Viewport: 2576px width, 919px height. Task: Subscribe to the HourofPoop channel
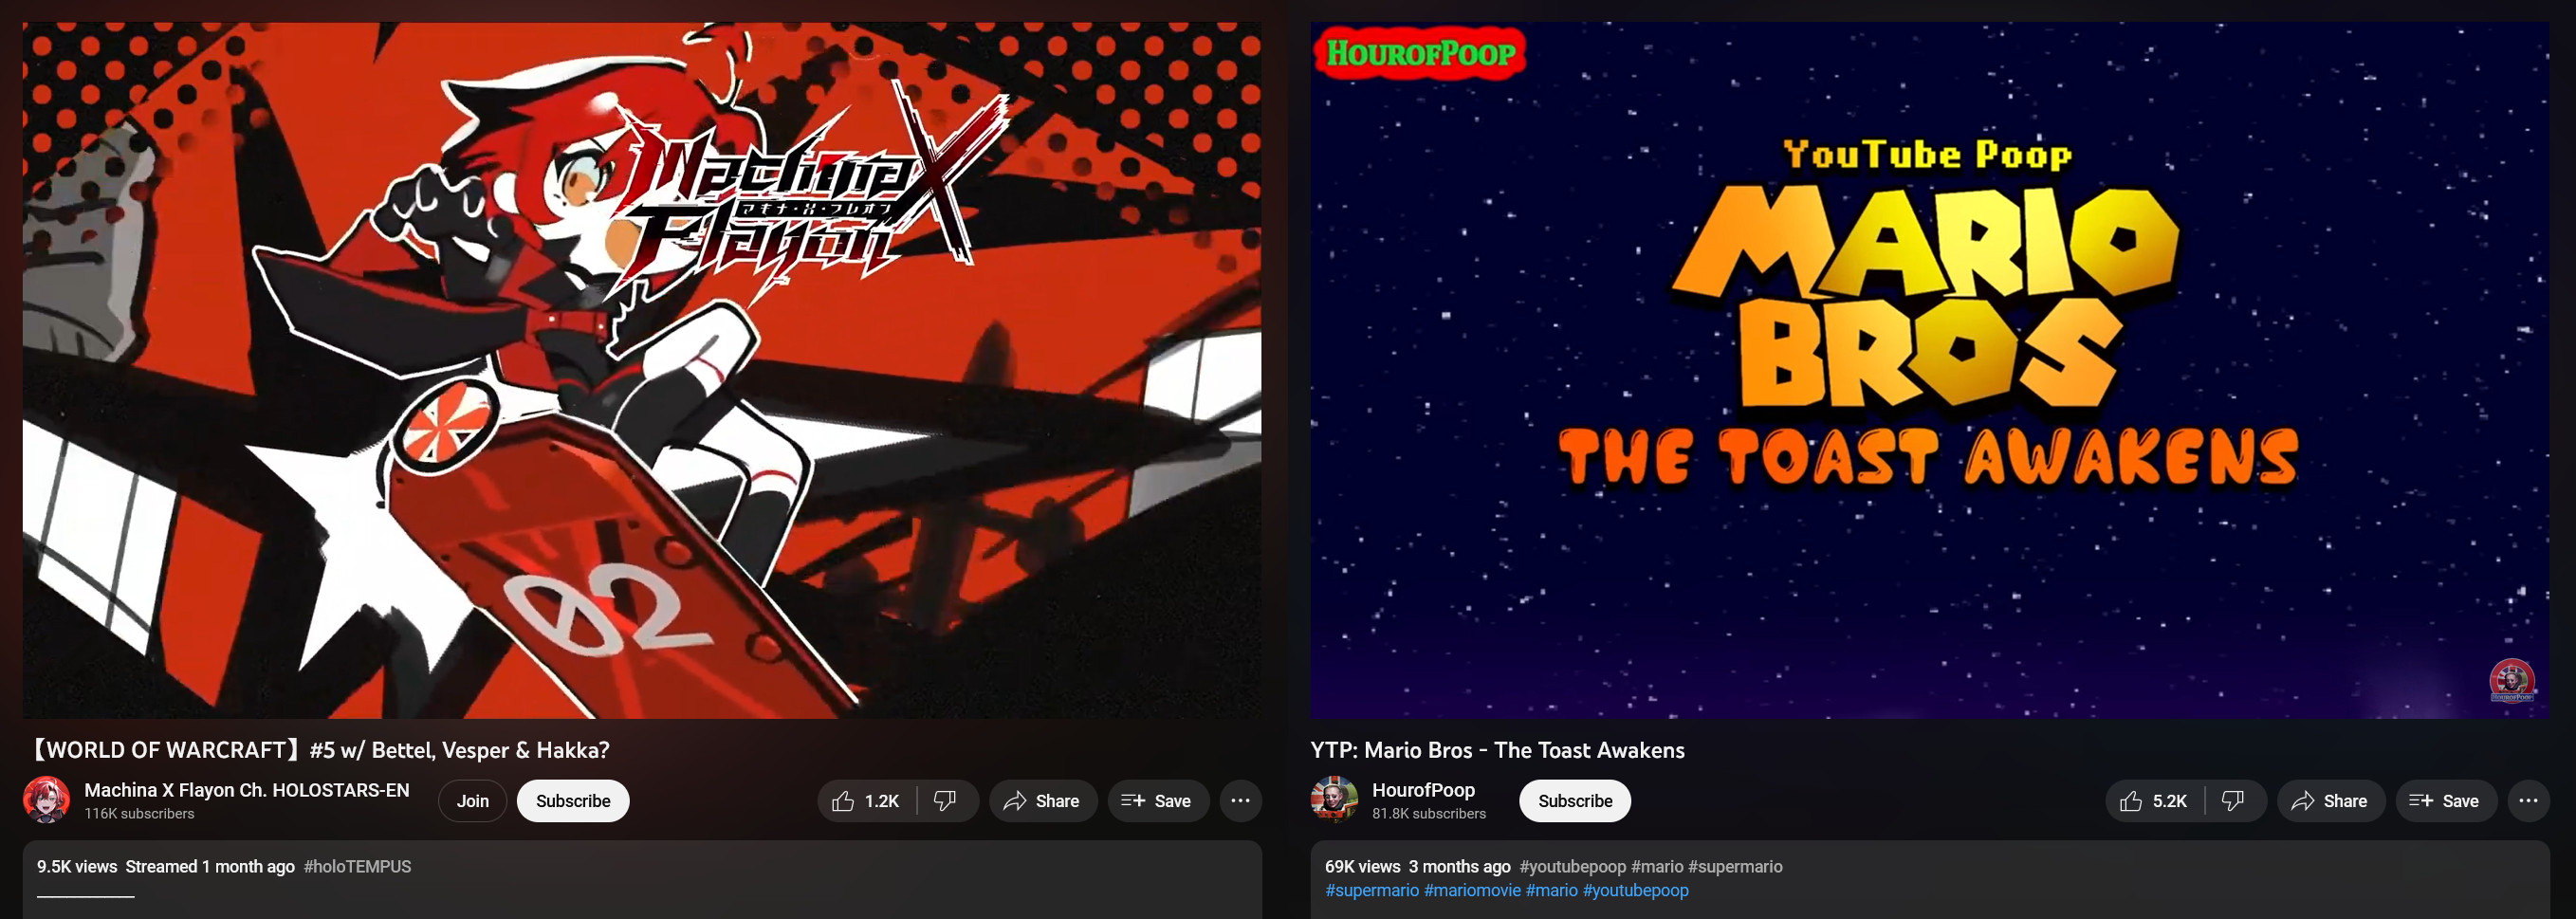(x=1575, y=801)
